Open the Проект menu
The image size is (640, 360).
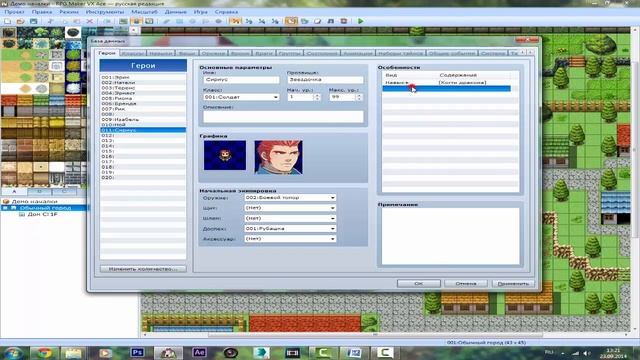(x=14, y=12)
